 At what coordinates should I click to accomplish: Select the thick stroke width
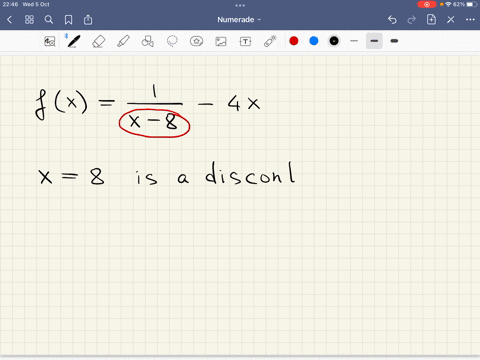pyautogui.click(x=394, y=41)
